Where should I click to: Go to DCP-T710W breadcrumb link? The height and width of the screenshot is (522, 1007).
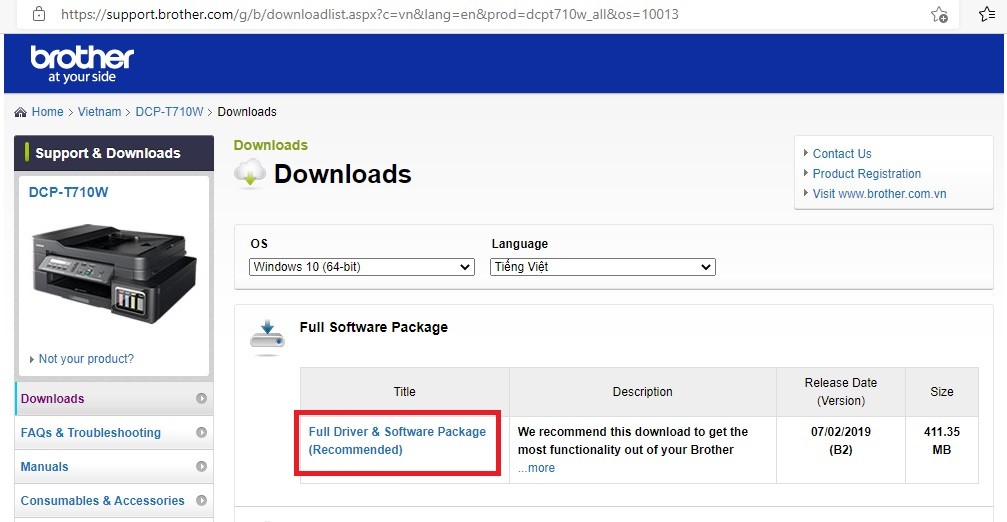169,112
